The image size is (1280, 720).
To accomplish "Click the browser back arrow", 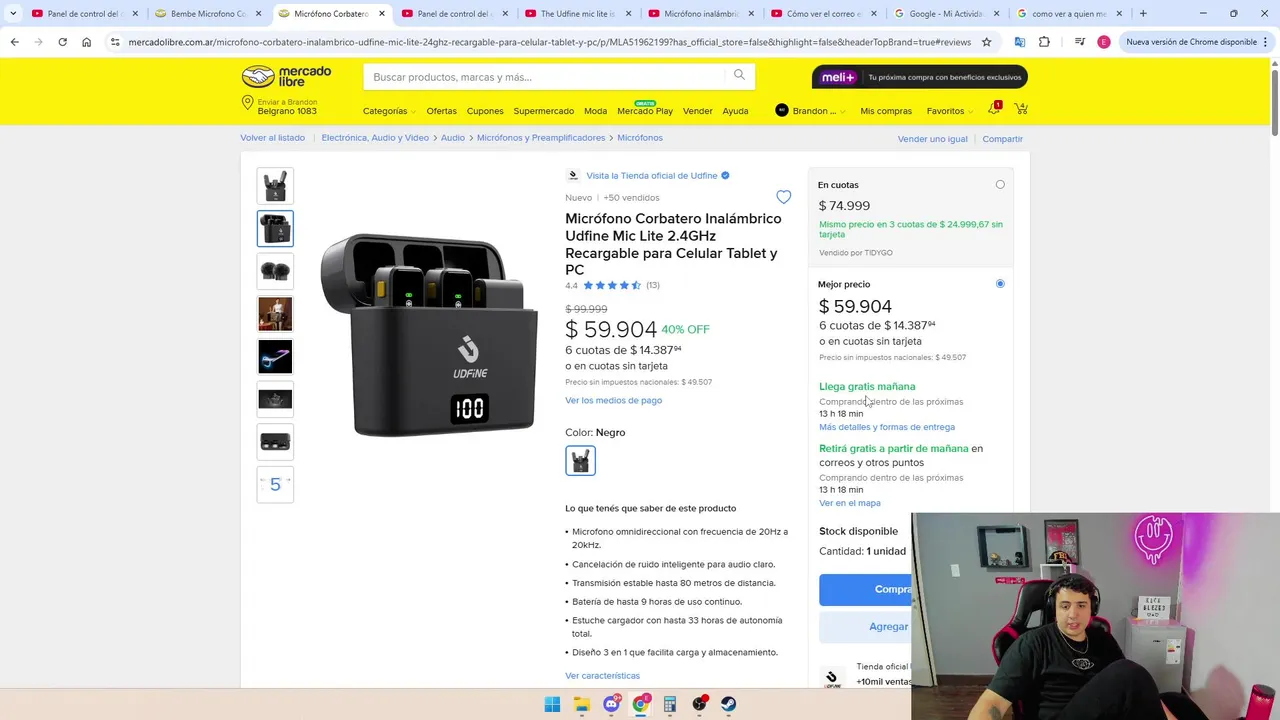I will pyautogui.click(x=14, y=42).
